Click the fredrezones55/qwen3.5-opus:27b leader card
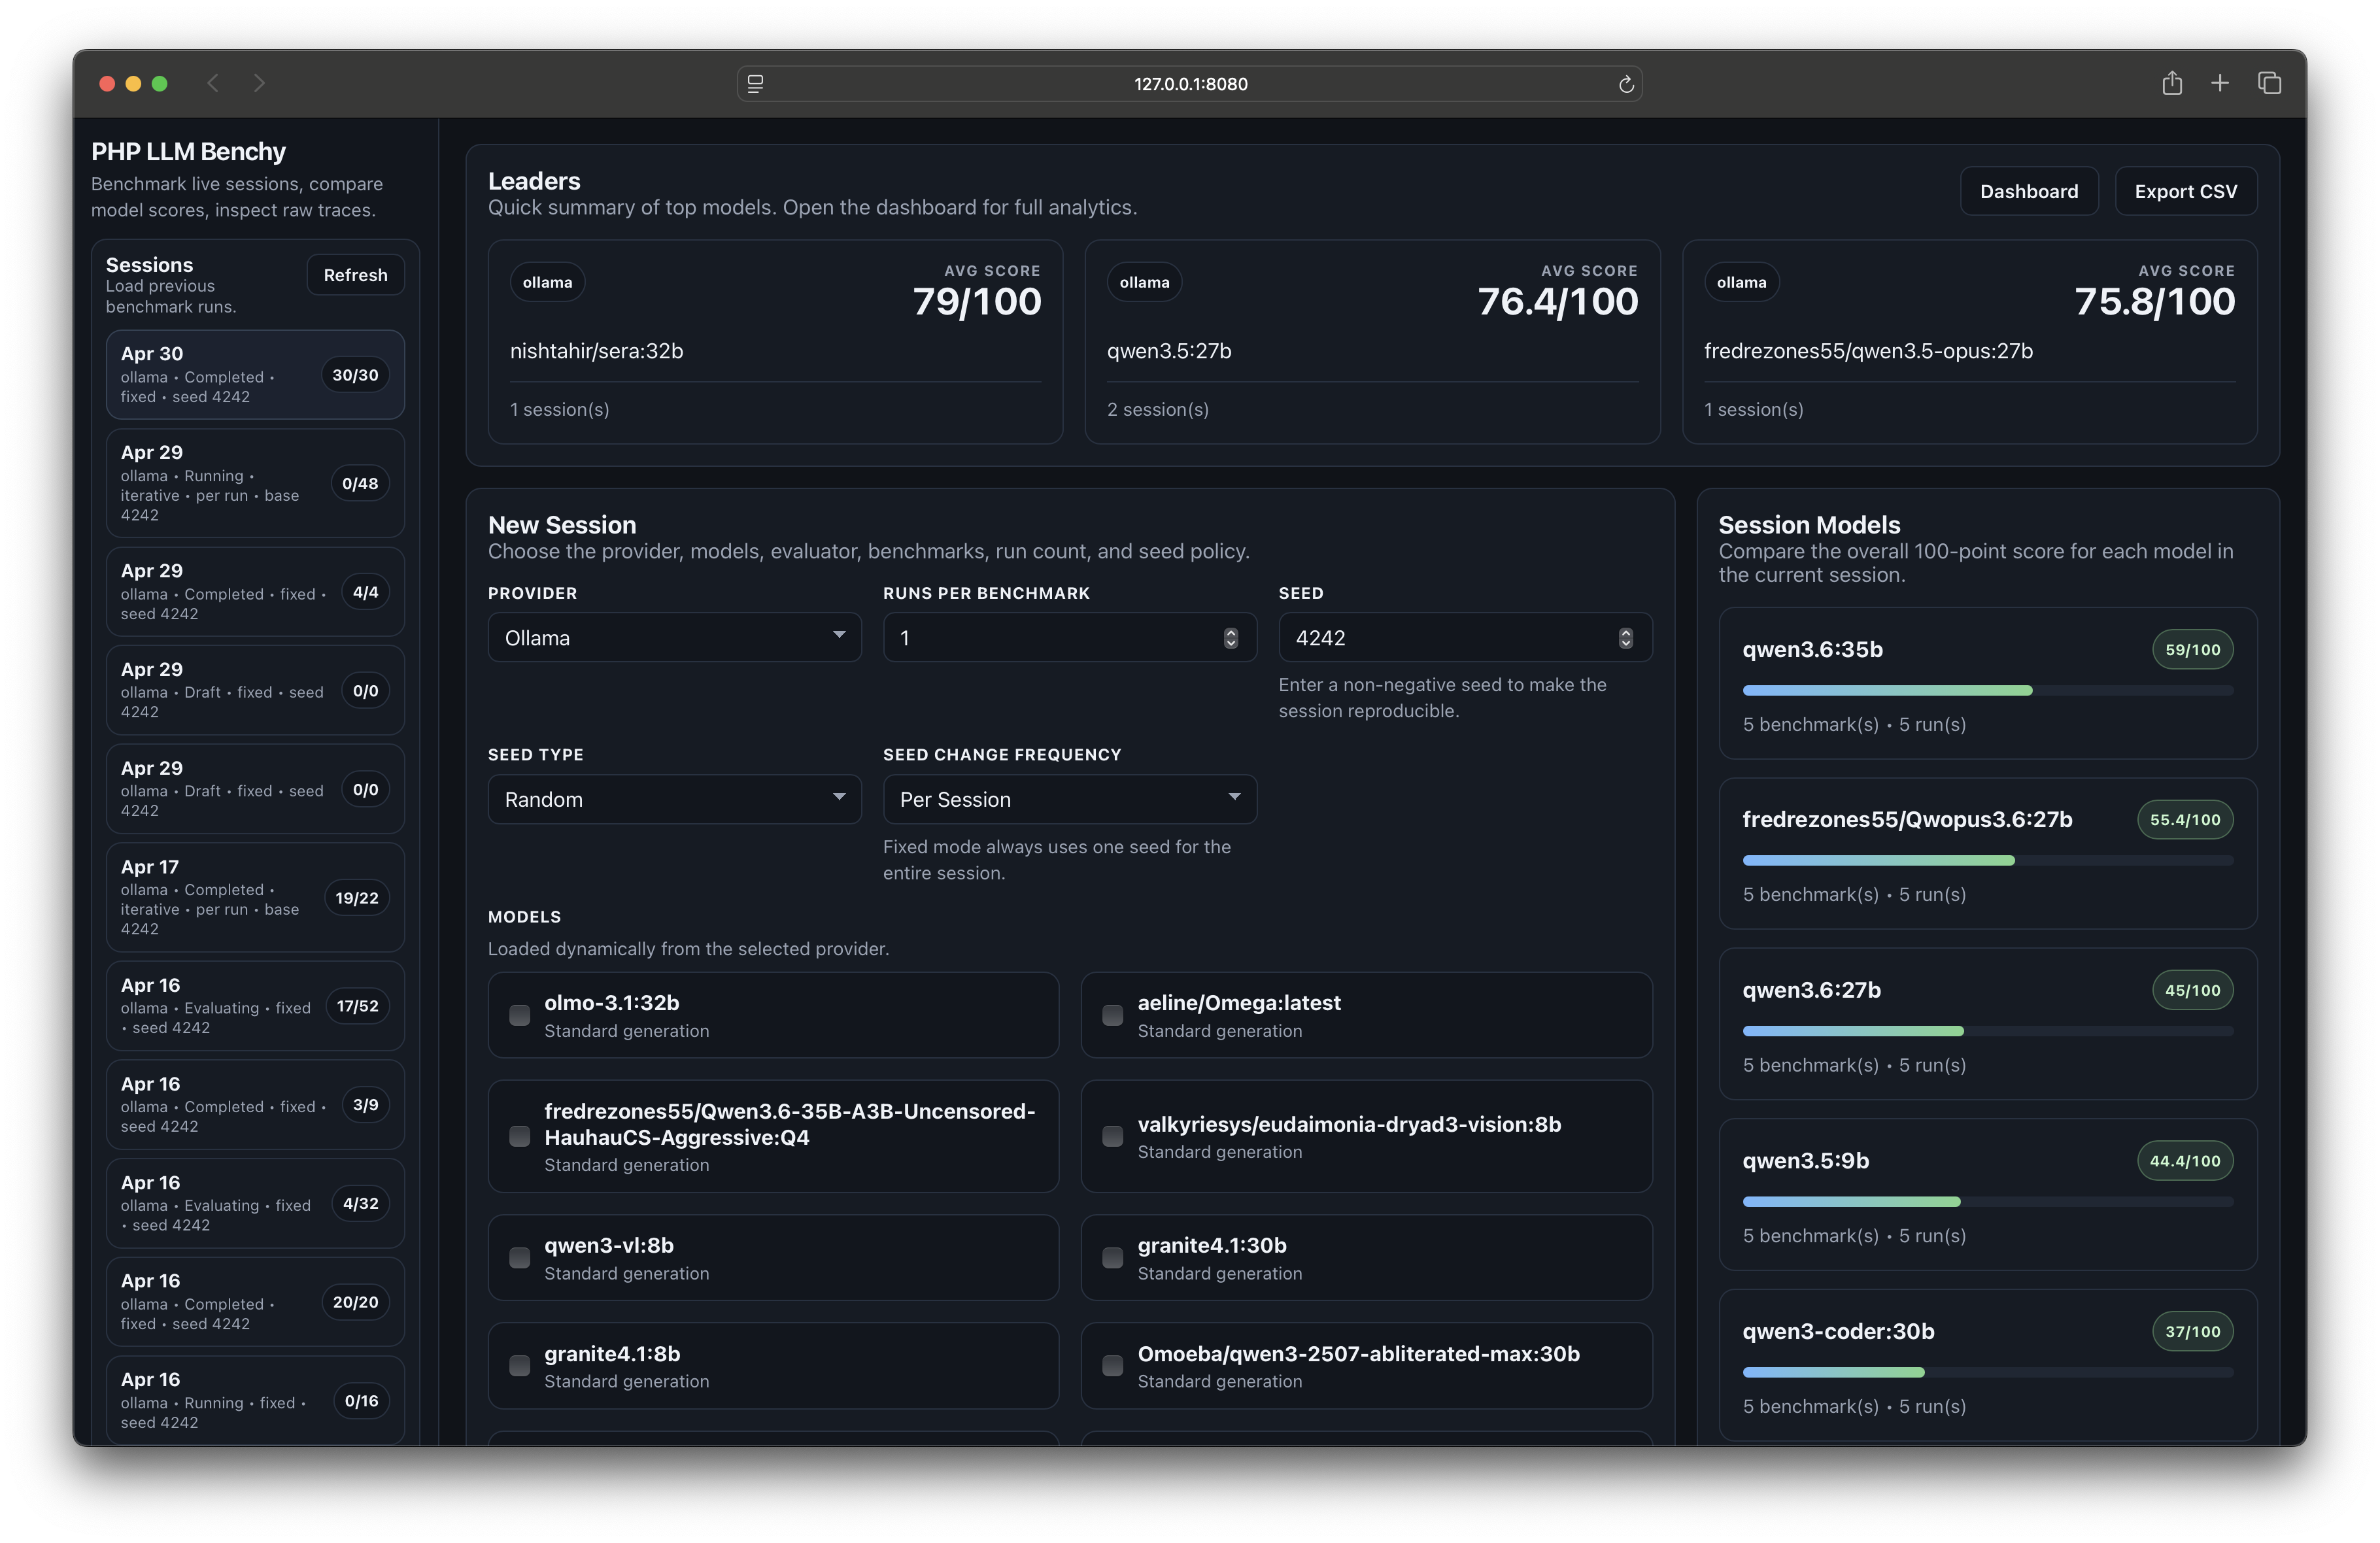The height and width of the screenshot is (1543, 2380). (1969, 341)
